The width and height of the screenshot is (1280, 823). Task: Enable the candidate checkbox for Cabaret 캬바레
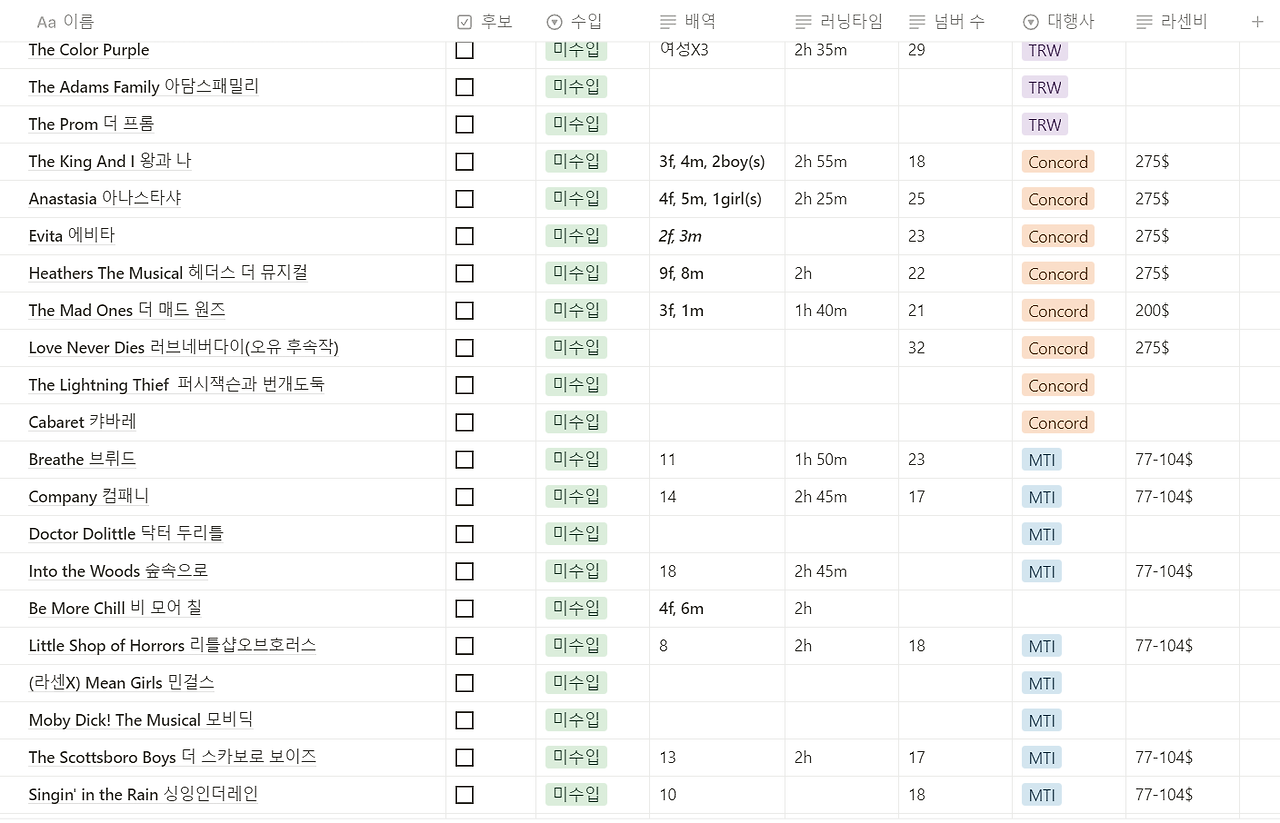464,422
